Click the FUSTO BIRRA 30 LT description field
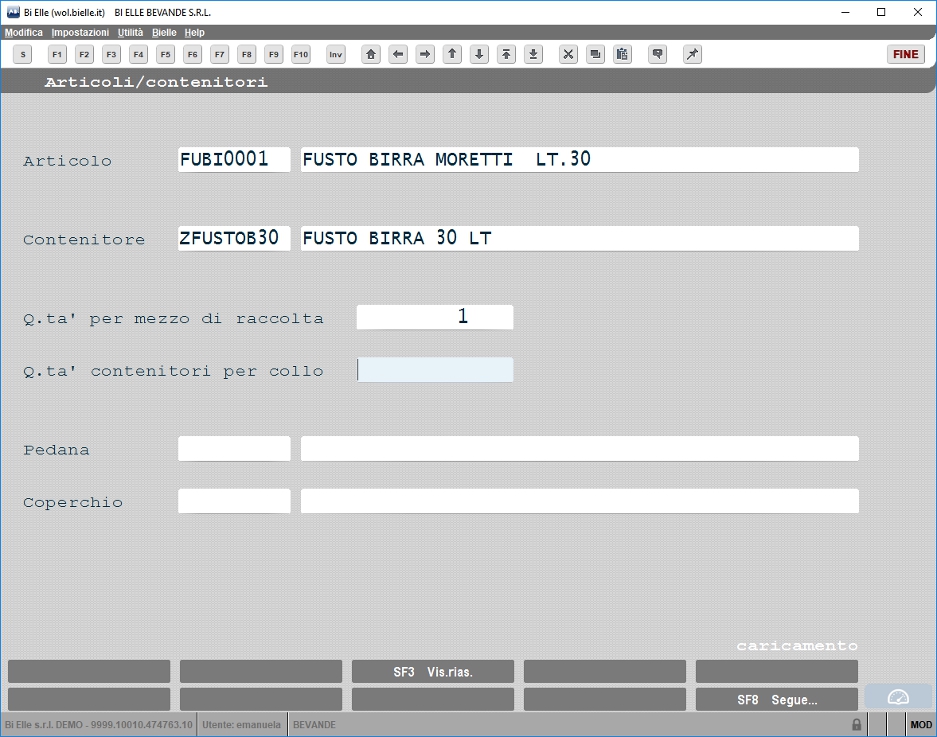Image resolution: width=937 pixels, height=737 pixels. [580, 238]
